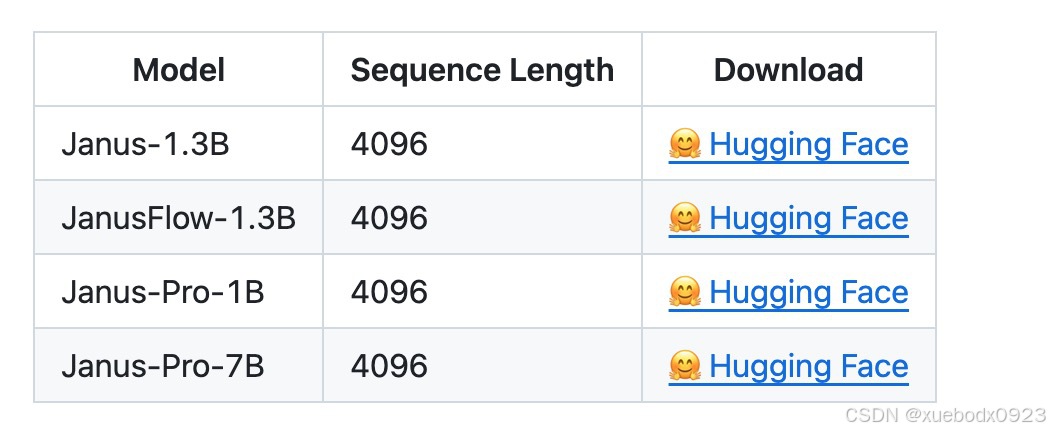Screen dimensions: 1050x432
Task: Select the Sequence Length column header
Action: point(482,70)
